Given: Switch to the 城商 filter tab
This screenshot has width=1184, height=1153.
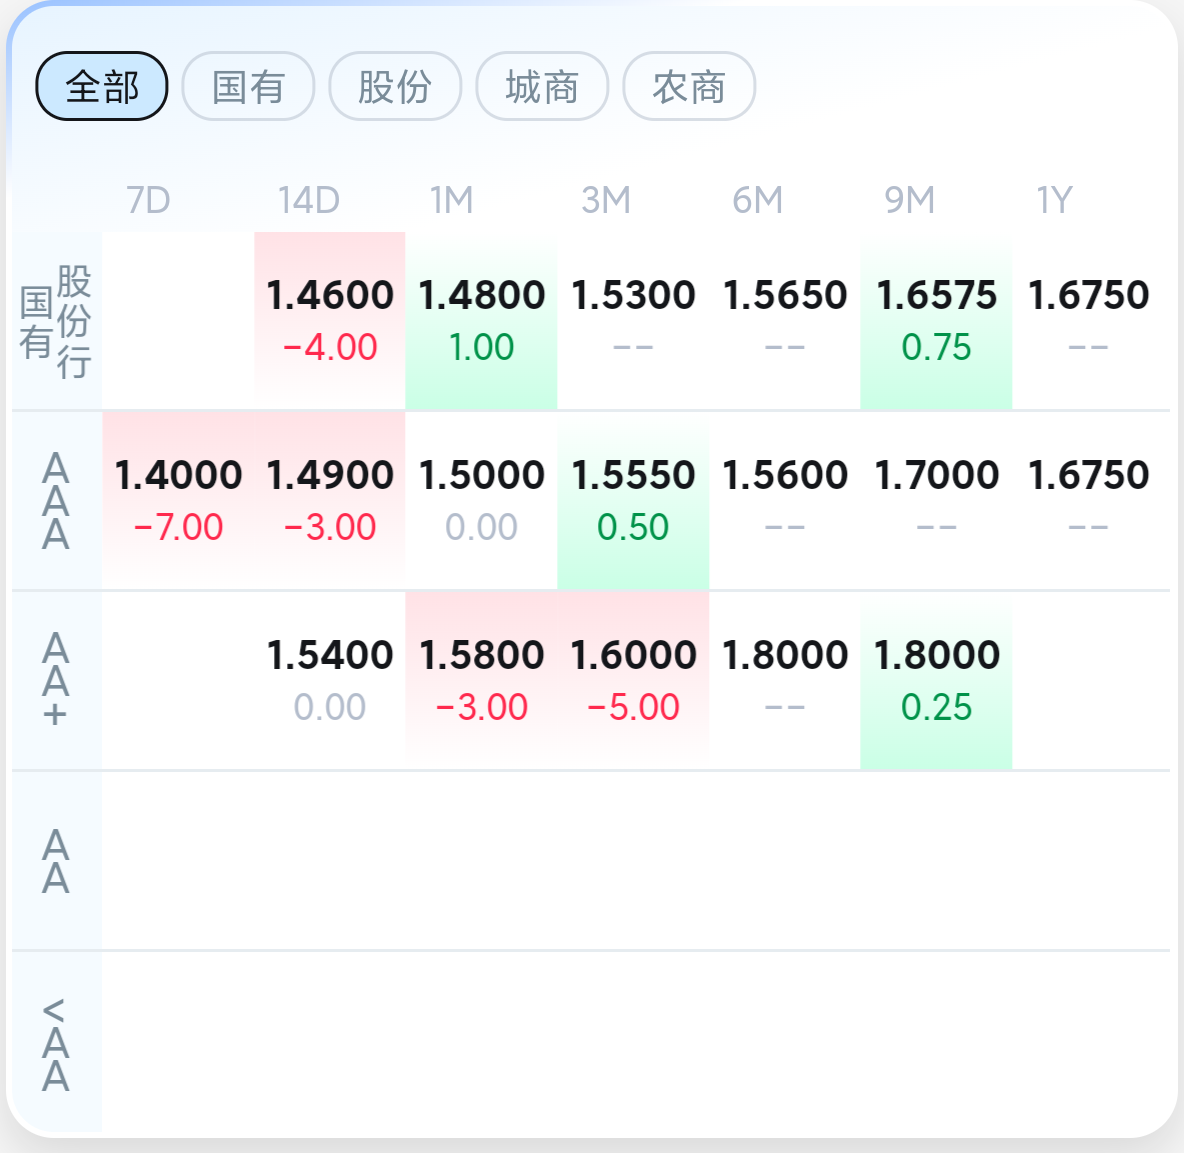Looking at the screenshot, I should click(542, 87).
